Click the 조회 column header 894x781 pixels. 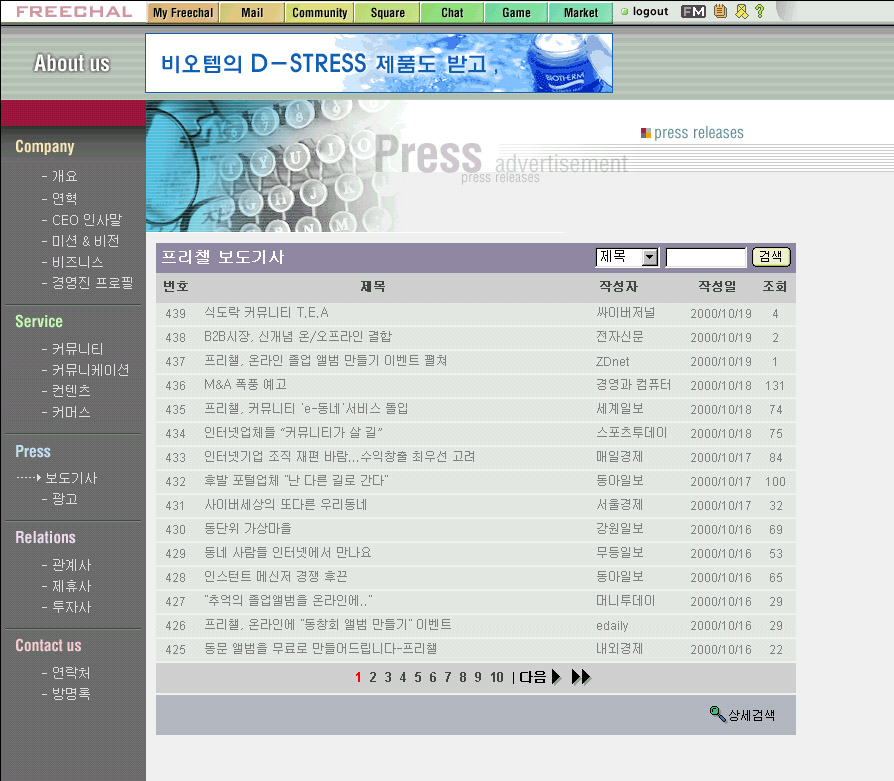775,286
